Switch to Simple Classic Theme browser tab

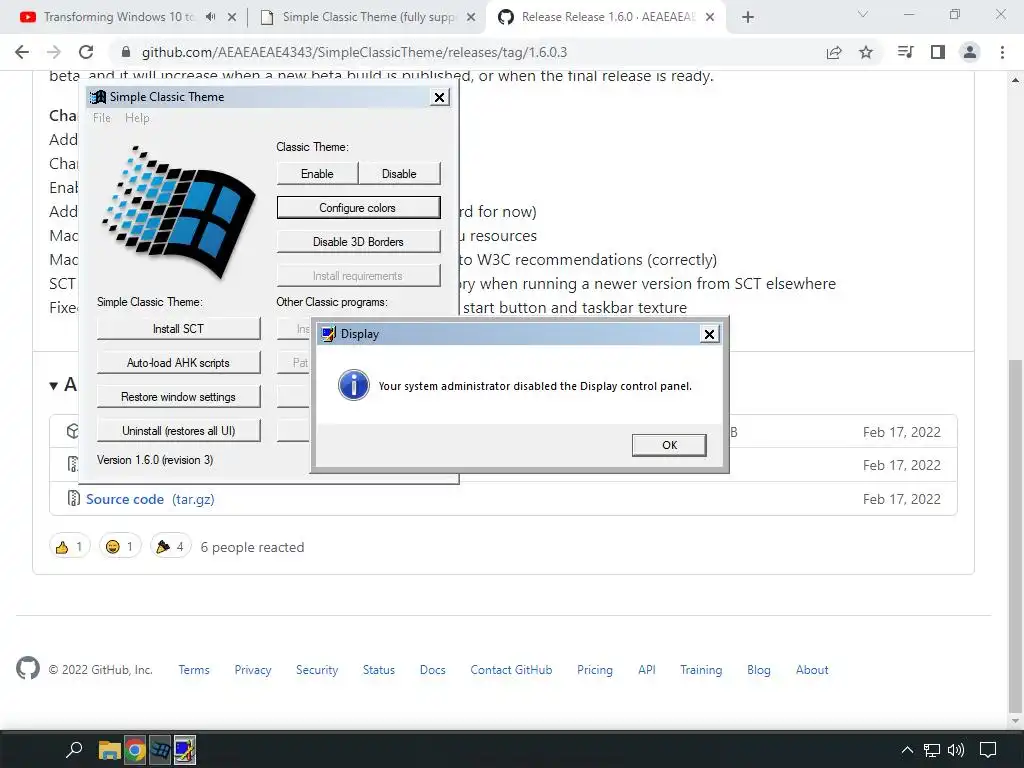[x=369, y=17]
